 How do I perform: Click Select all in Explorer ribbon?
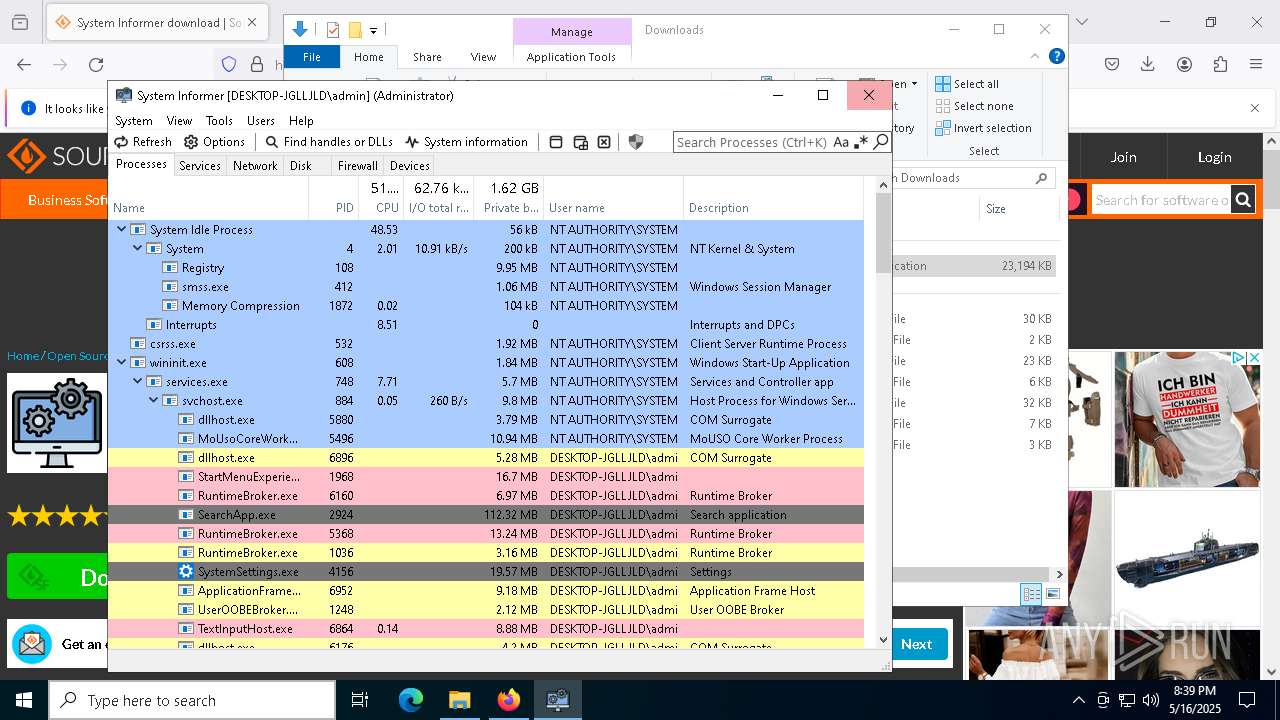click(967, 84)
